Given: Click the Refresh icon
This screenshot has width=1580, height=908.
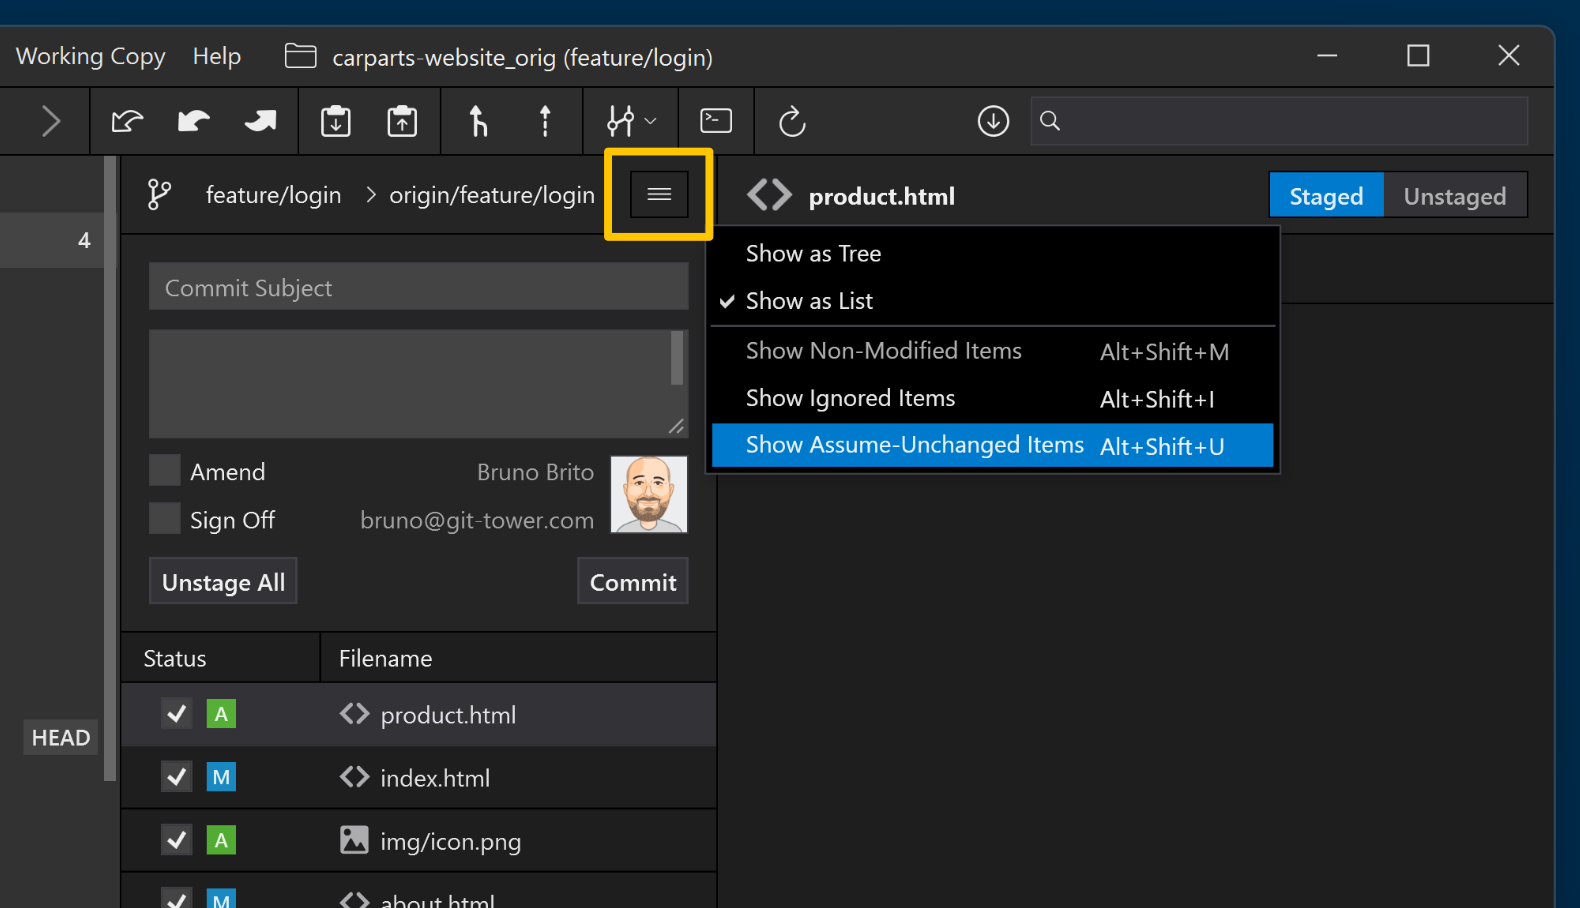Looking at the screenshot, I should [792, 121].
